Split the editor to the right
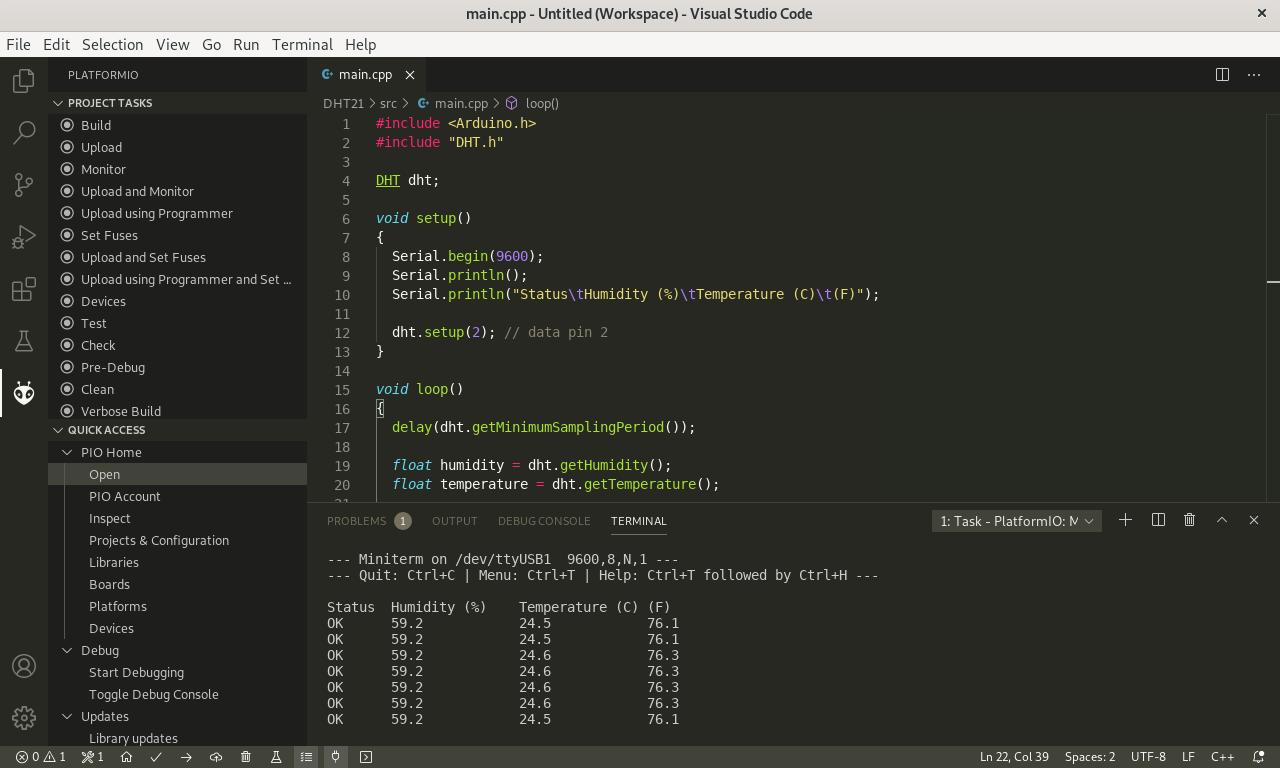 [1222, 74]
